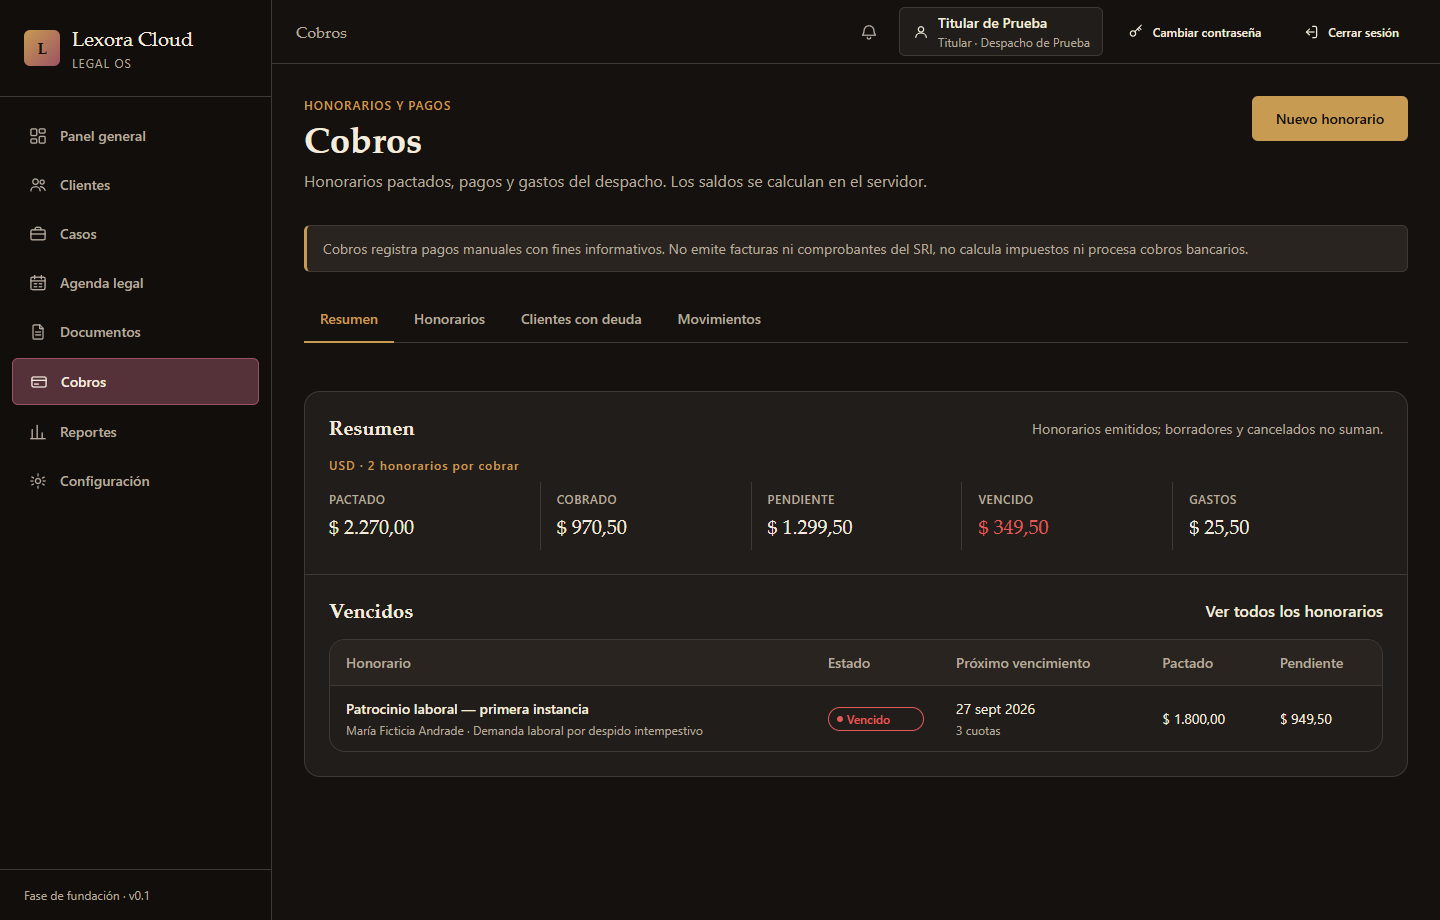Image resolution: width=1440 pixels, height=920 pixels.
Task: Open Configuración label in sidebar
Action: (x=105, y=481)
